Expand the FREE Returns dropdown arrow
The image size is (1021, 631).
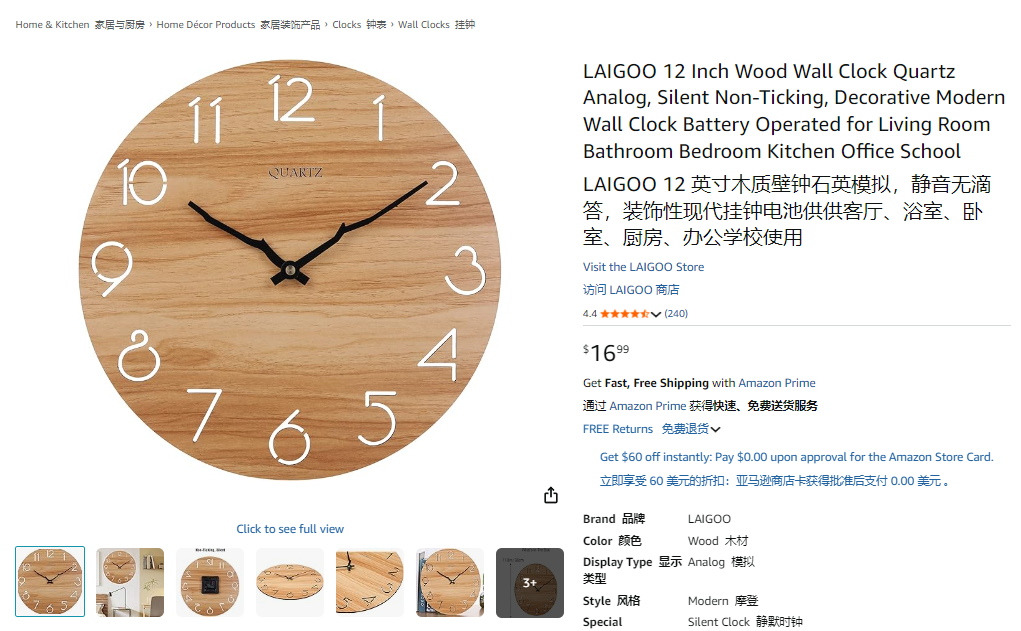[716, 430]
